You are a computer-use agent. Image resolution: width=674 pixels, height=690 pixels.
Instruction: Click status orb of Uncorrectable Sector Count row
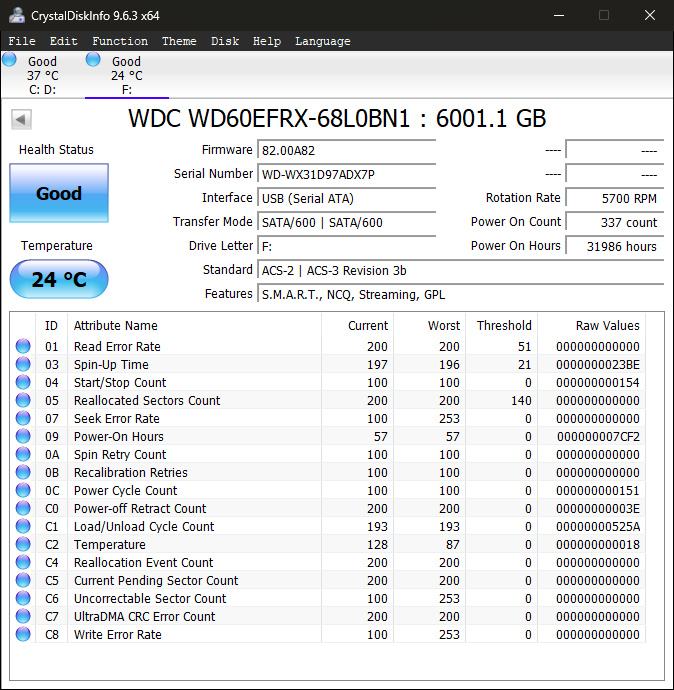tap(23, 598)
